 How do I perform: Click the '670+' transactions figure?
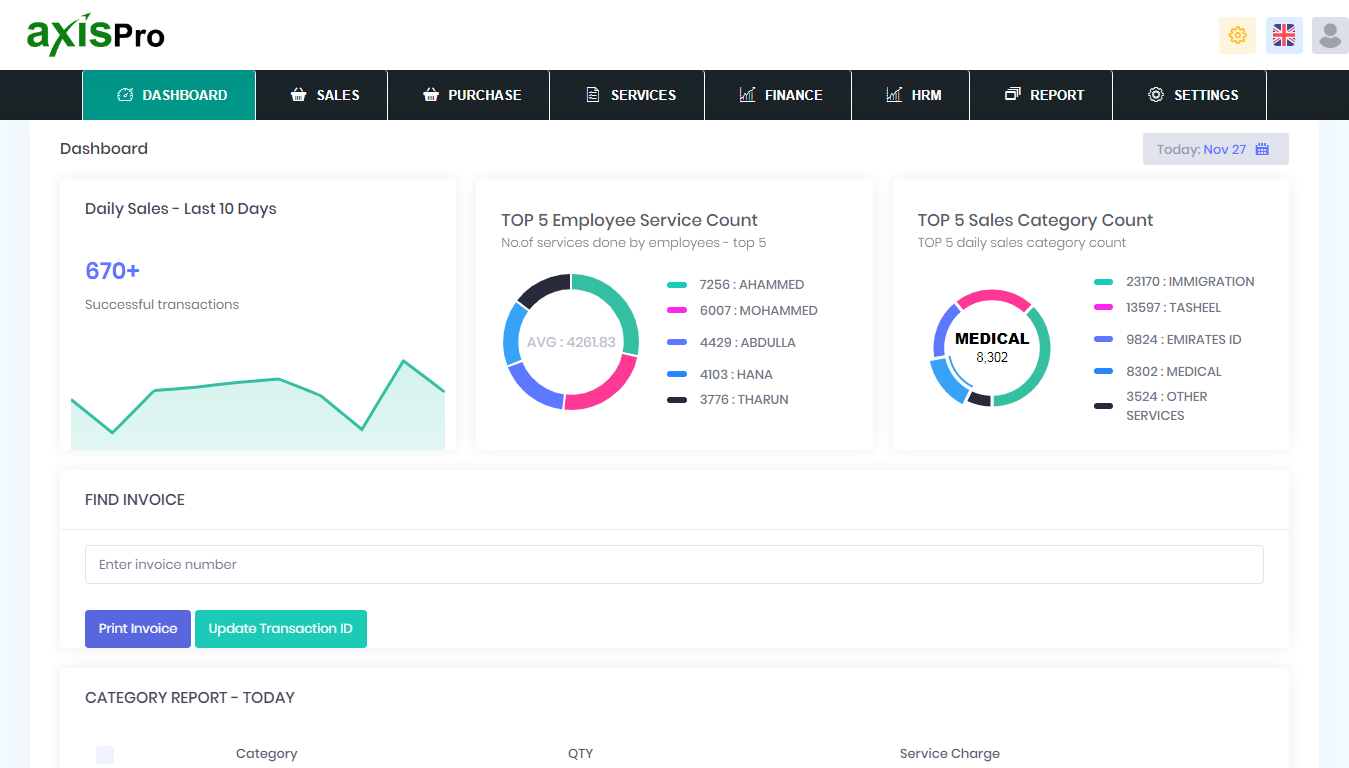pos(112,271)
